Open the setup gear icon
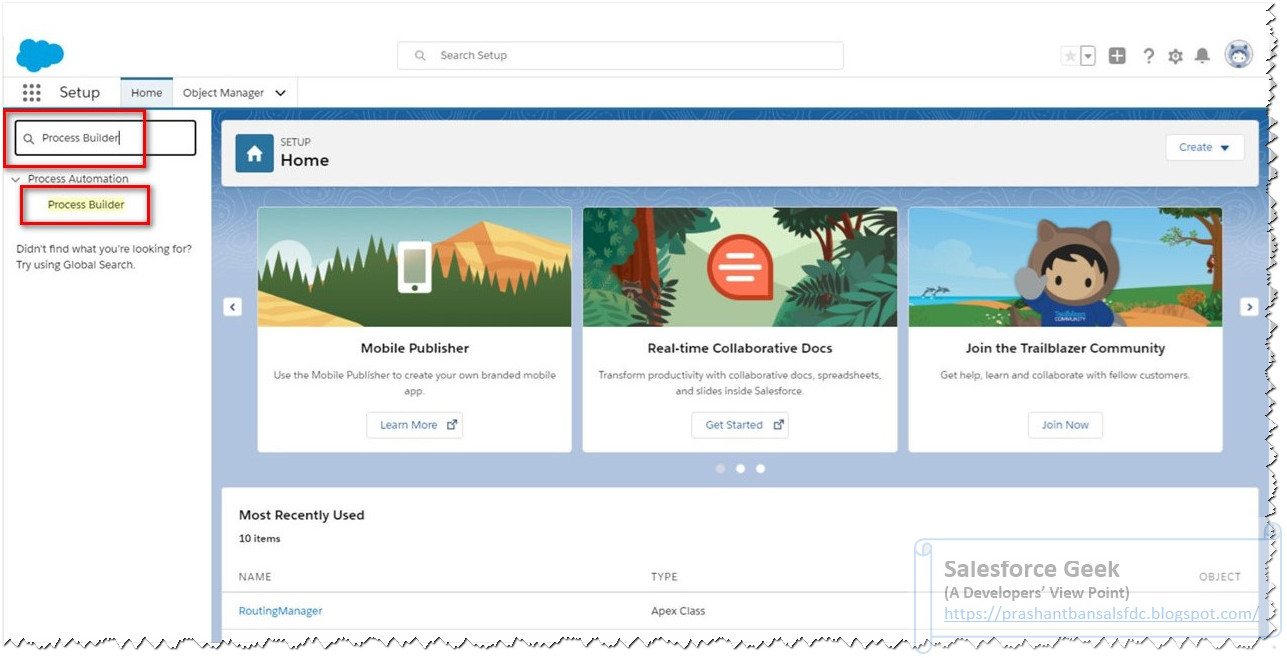 [x=1175, y=56]
